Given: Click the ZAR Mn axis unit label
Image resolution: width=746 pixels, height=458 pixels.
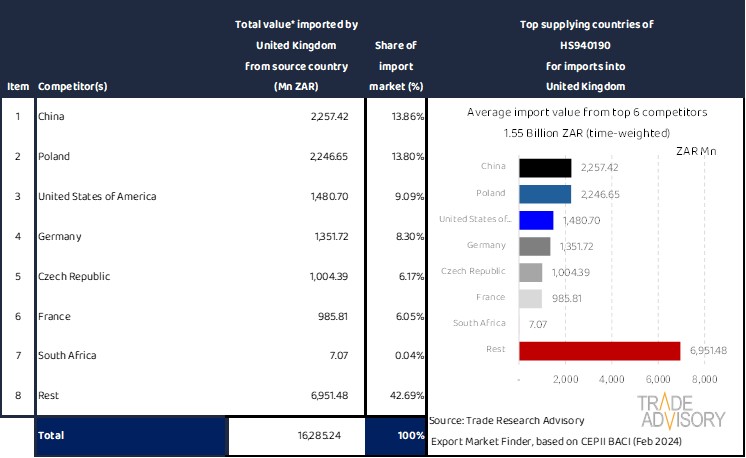Looking at the screenshot, I should (697, 151).
